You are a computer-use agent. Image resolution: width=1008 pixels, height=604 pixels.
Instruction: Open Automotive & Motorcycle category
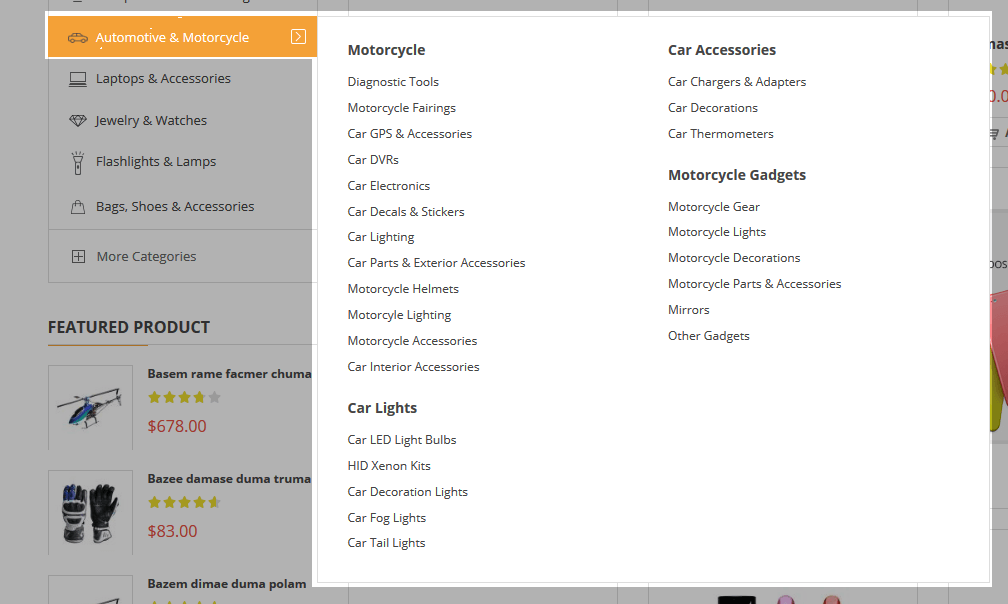click(172, 37)
